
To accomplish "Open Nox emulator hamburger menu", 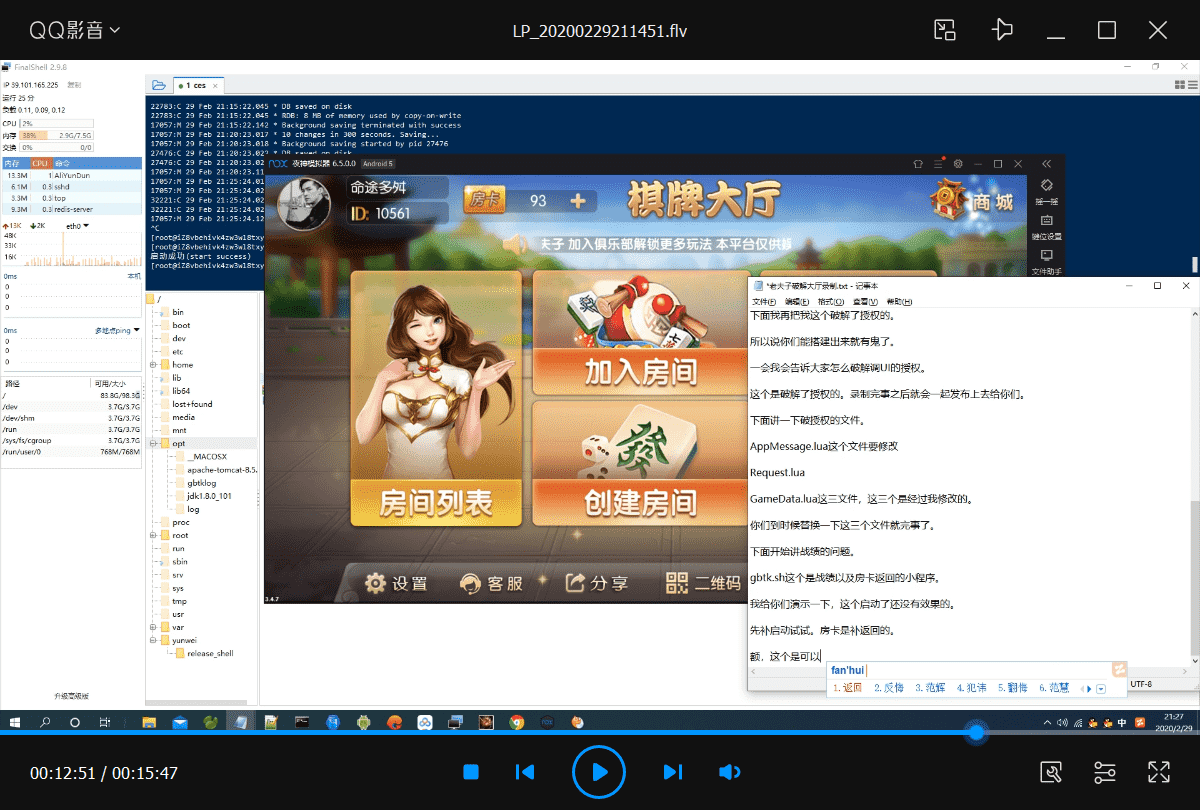I will pos(938,163).
